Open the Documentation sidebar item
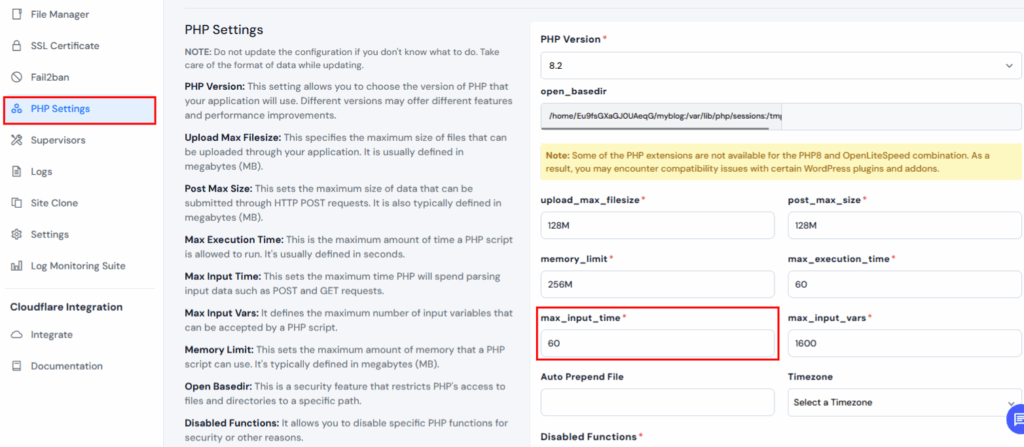This screenshot has height=447, width=1024. click(x=67, y=366)
